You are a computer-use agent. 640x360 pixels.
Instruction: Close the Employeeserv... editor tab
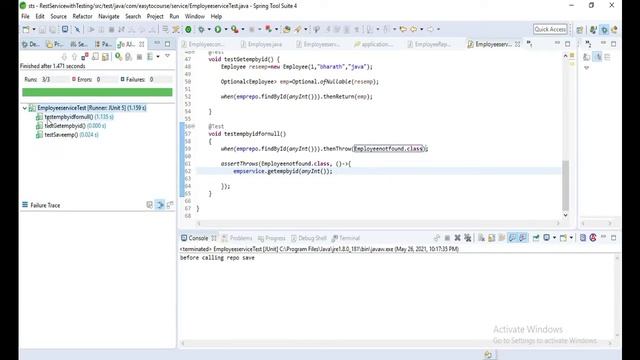[518, 44]
